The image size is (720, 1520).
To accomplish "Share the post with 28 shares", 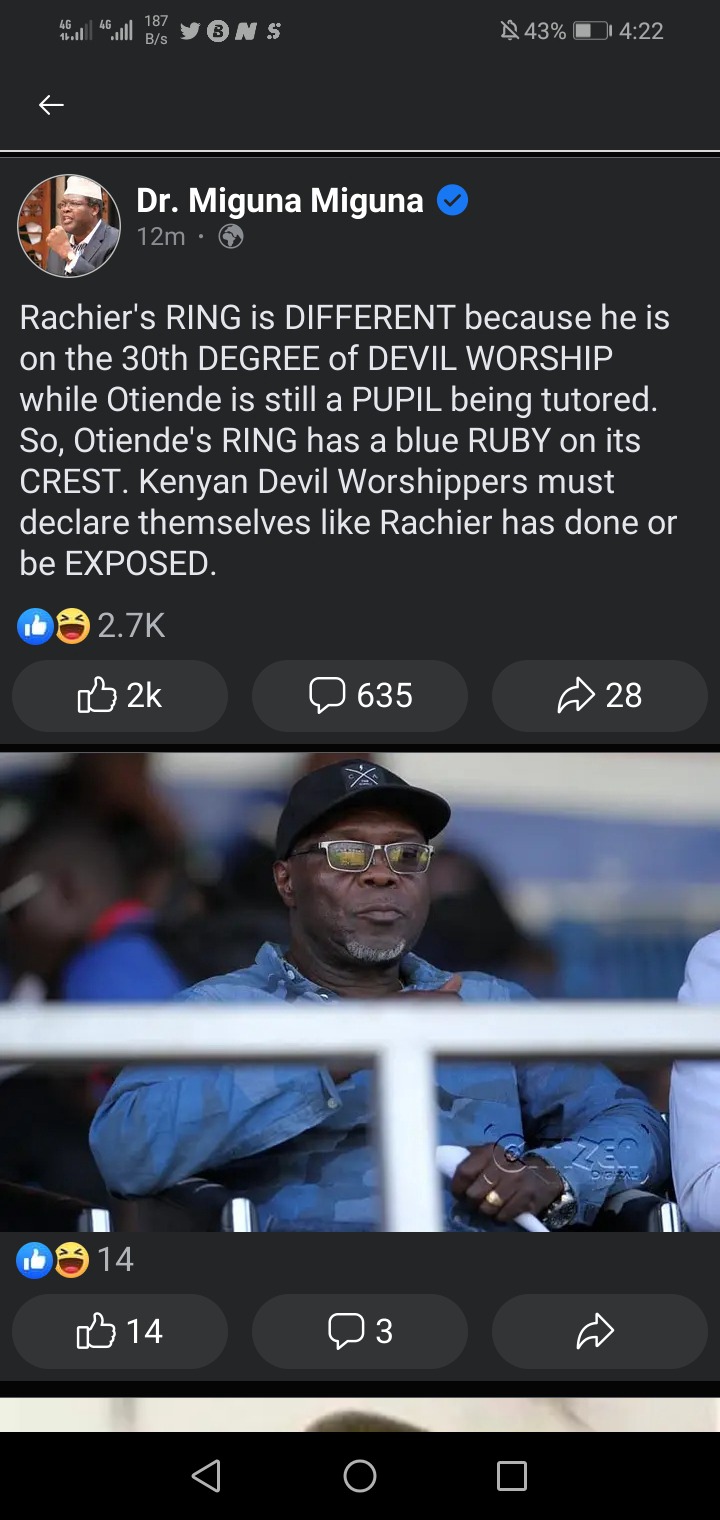I will coord(600,695).
